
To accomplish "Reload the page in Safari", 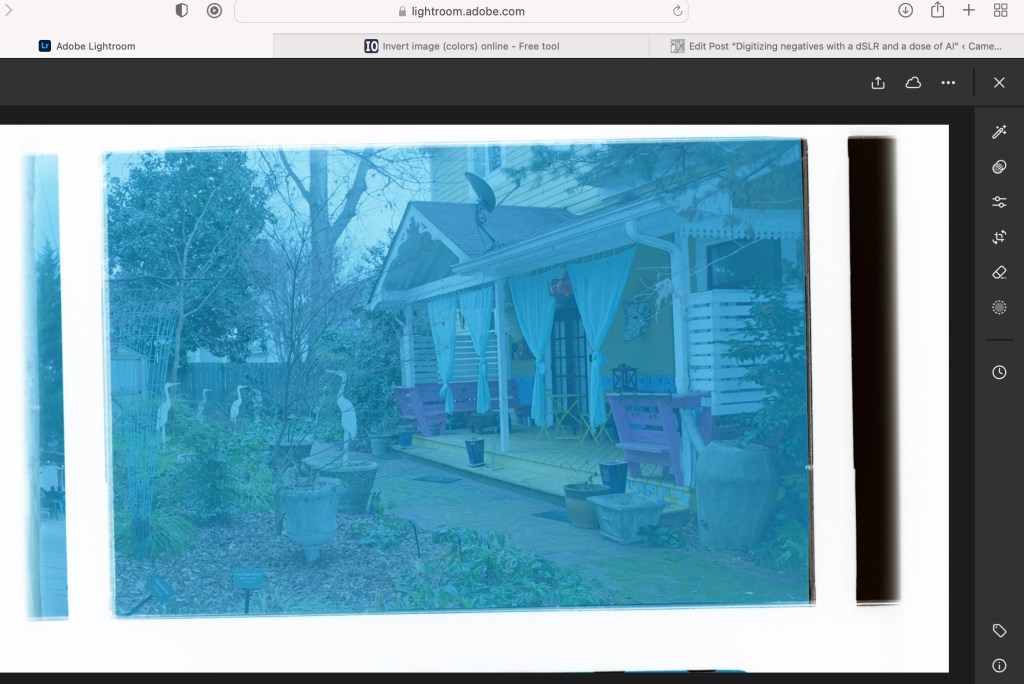I will 677,11.
